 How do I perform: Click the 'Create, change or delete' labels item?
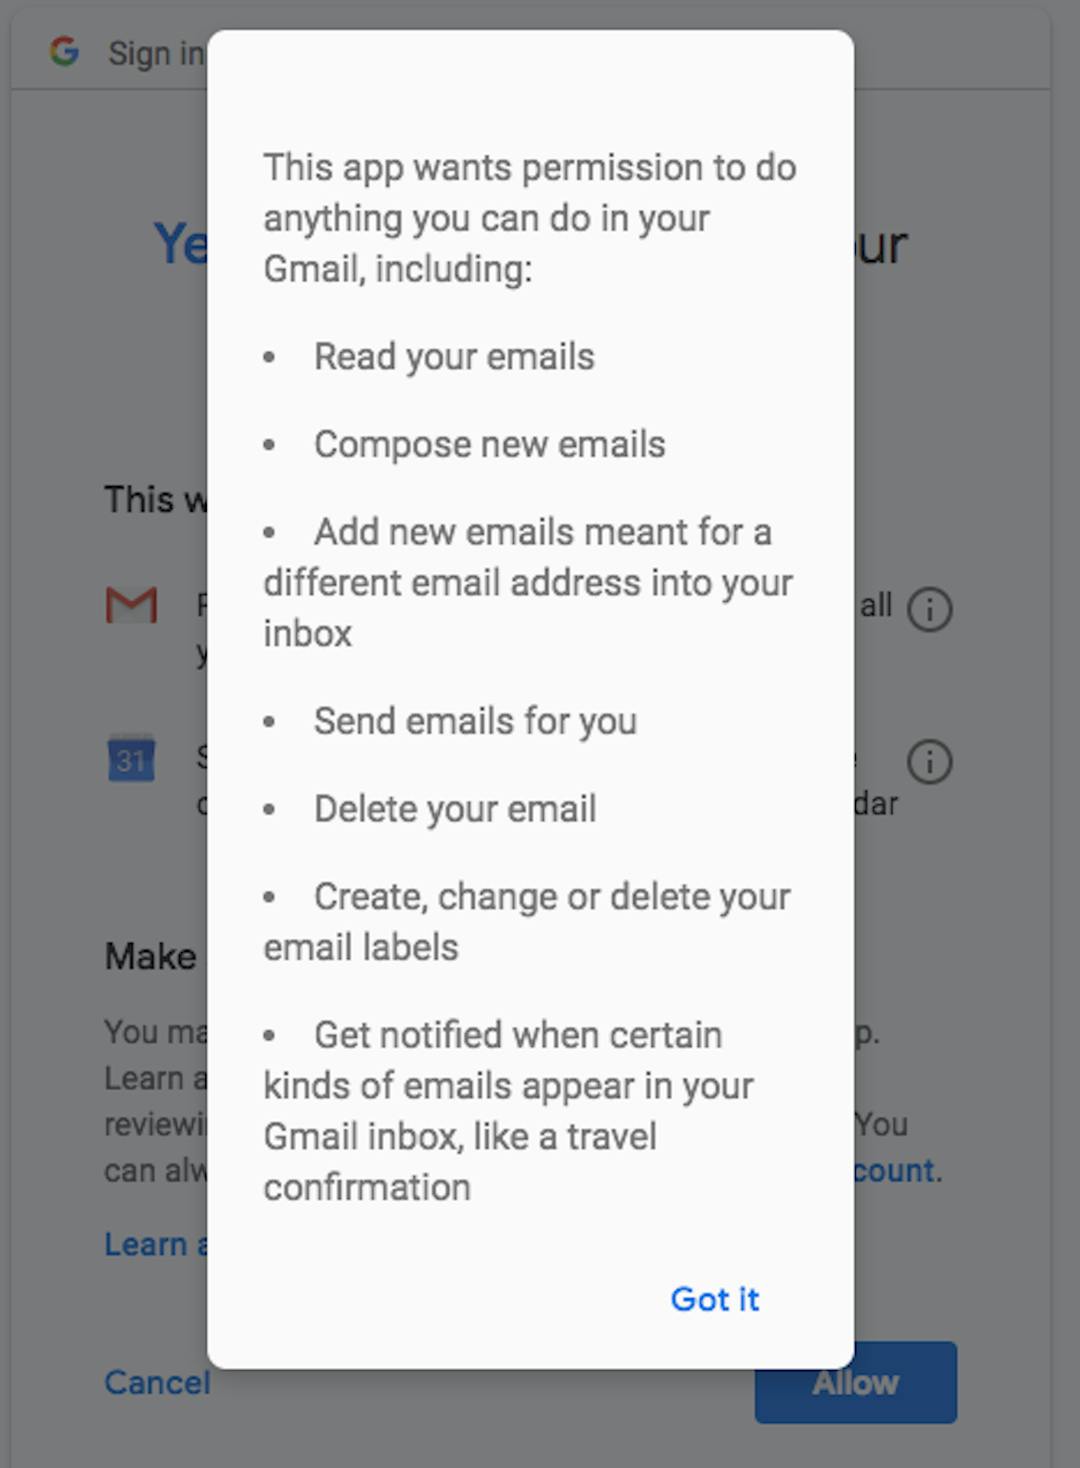527,922
